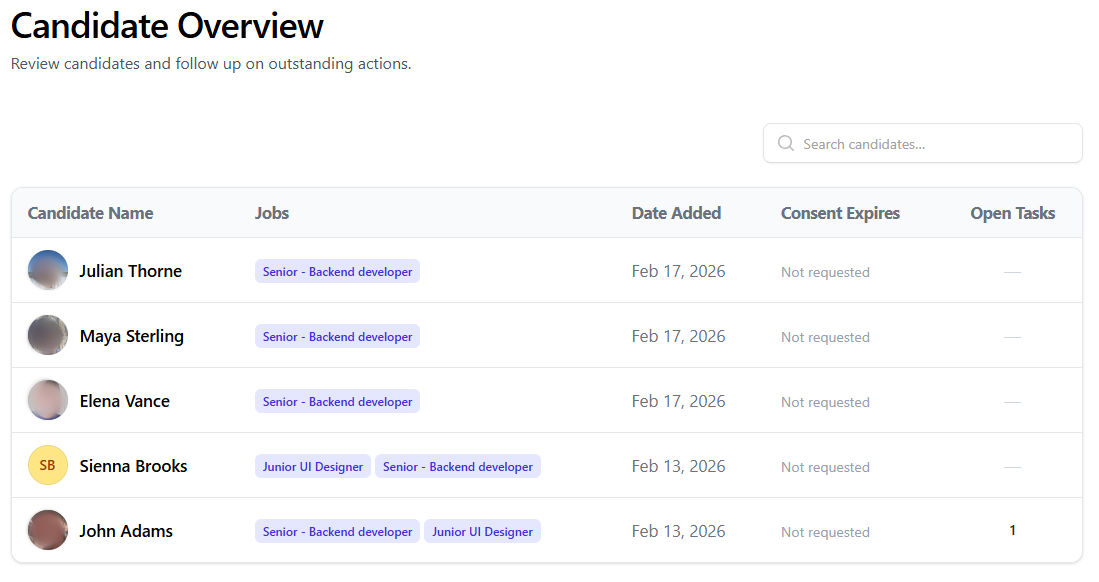Sort by Open Tasks column header
Screen dimensions: 1099x582
(x=1013, y=213)
